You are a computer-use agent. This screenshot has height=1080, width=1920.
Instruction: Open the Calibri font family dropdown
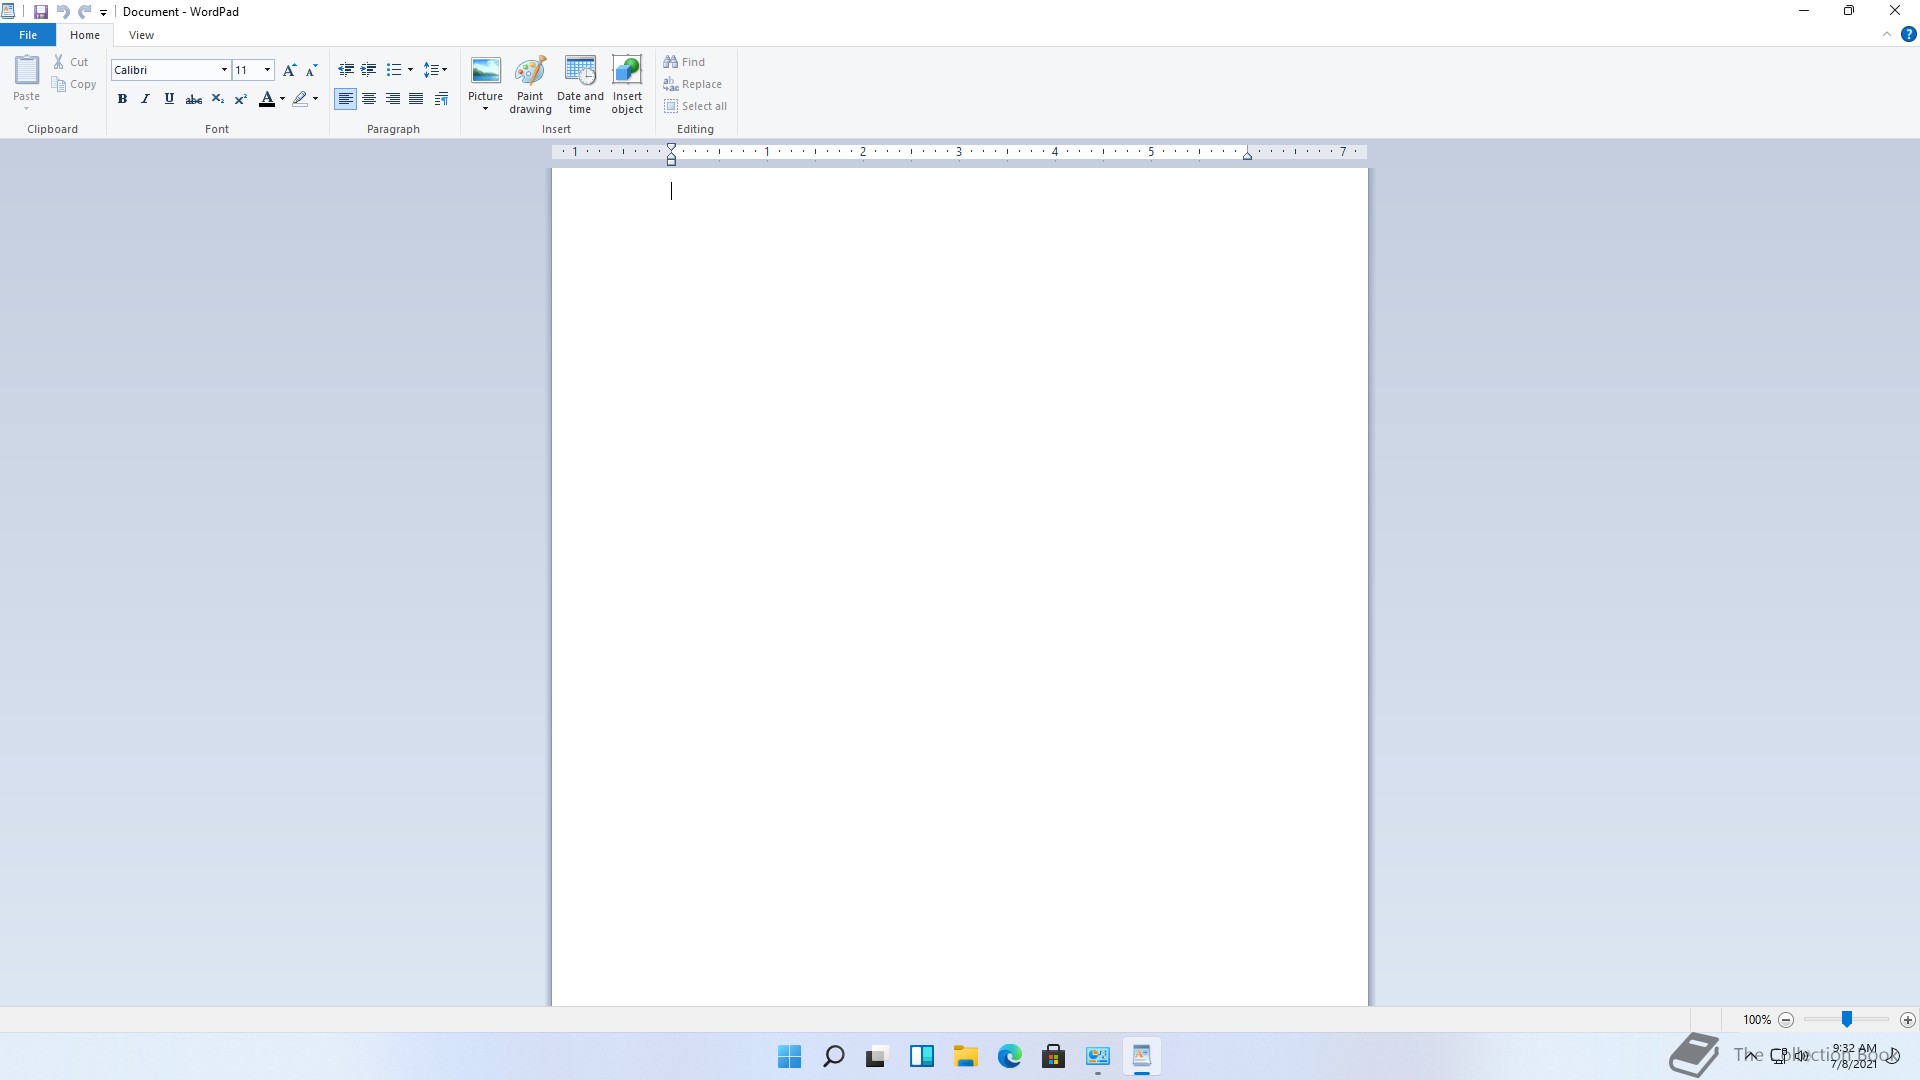[x=224, y=70]
